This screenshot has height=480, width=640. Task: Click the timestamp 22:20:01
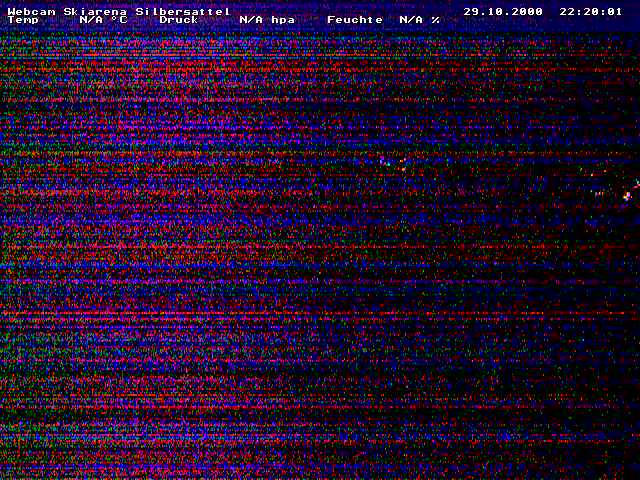coord(591,12)
